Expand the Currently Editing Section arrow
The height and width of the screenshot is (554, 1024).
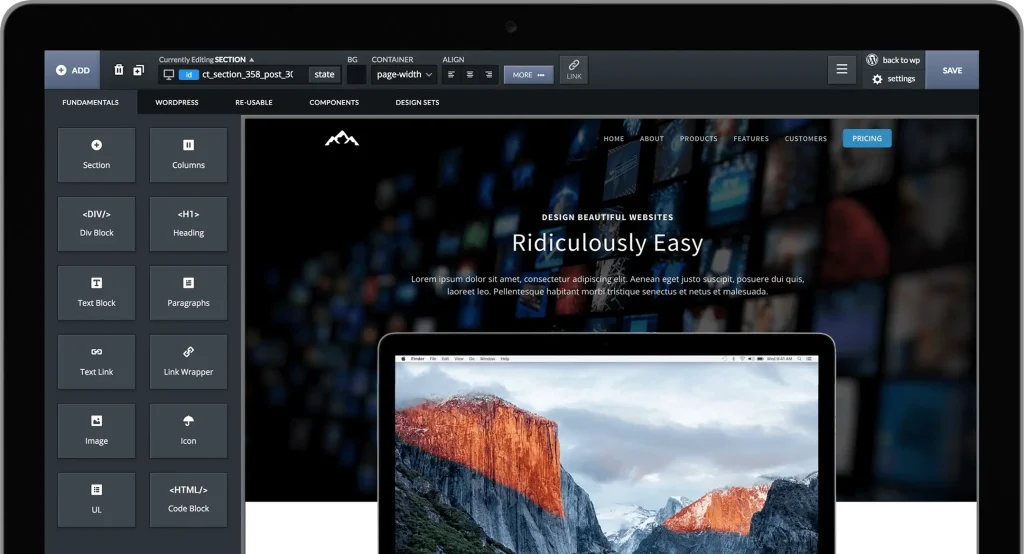click(x=252, y=60)
